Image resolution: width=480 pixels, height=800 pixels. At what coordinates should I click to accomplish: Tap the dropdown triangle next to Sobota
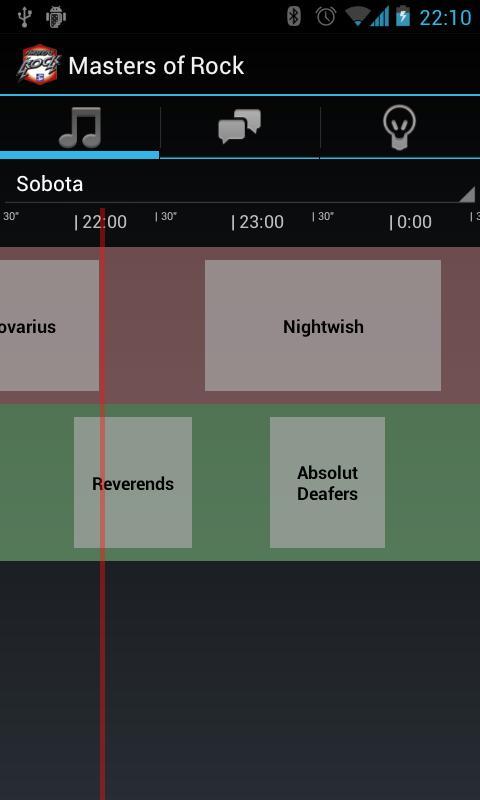pos(467,194)
